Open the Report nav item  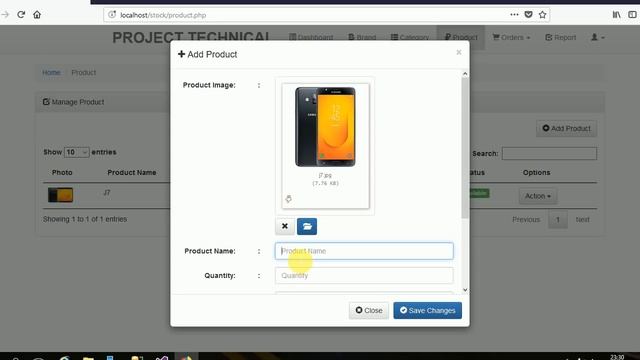tap(560, 37)
